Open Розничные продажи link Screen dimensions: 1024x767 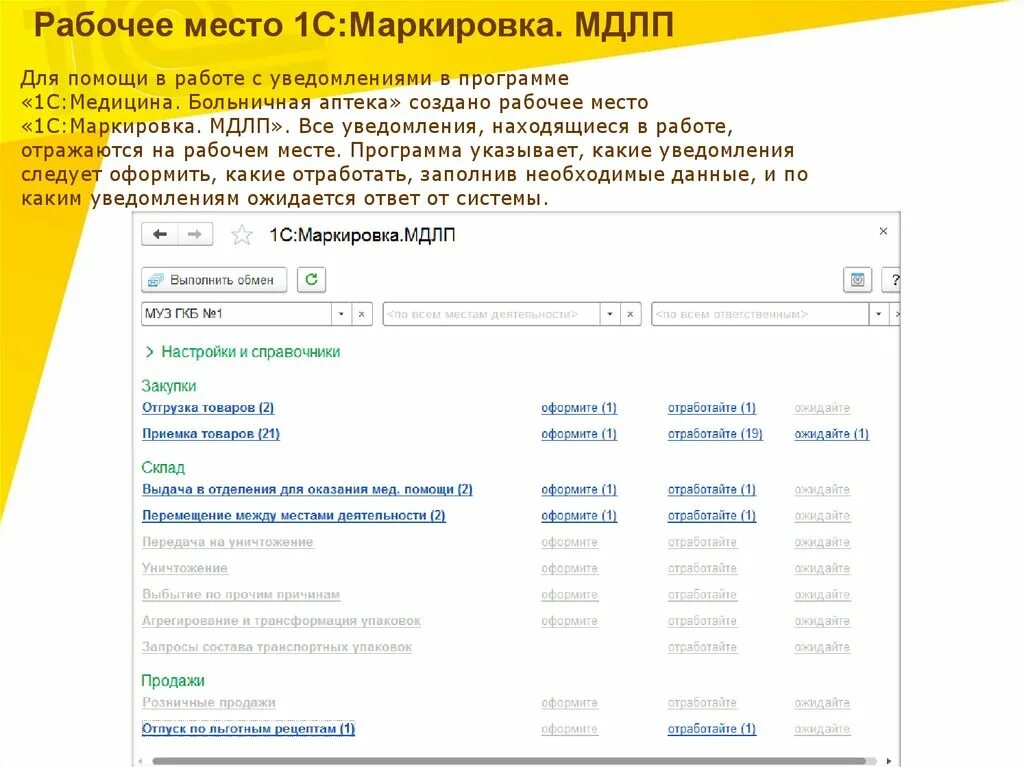pyautogui.click(x=208, y=702)
